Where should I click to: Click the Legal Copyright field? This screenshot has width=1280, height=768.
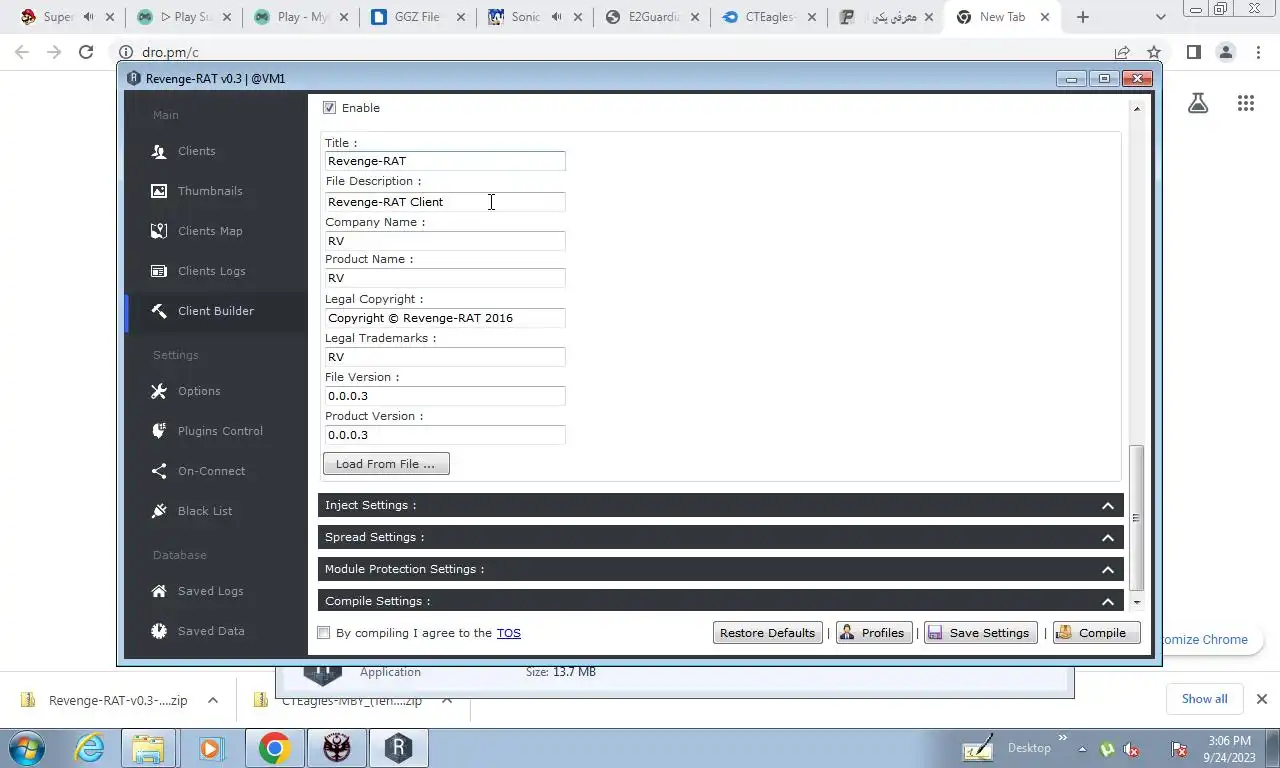click(445, 318)
